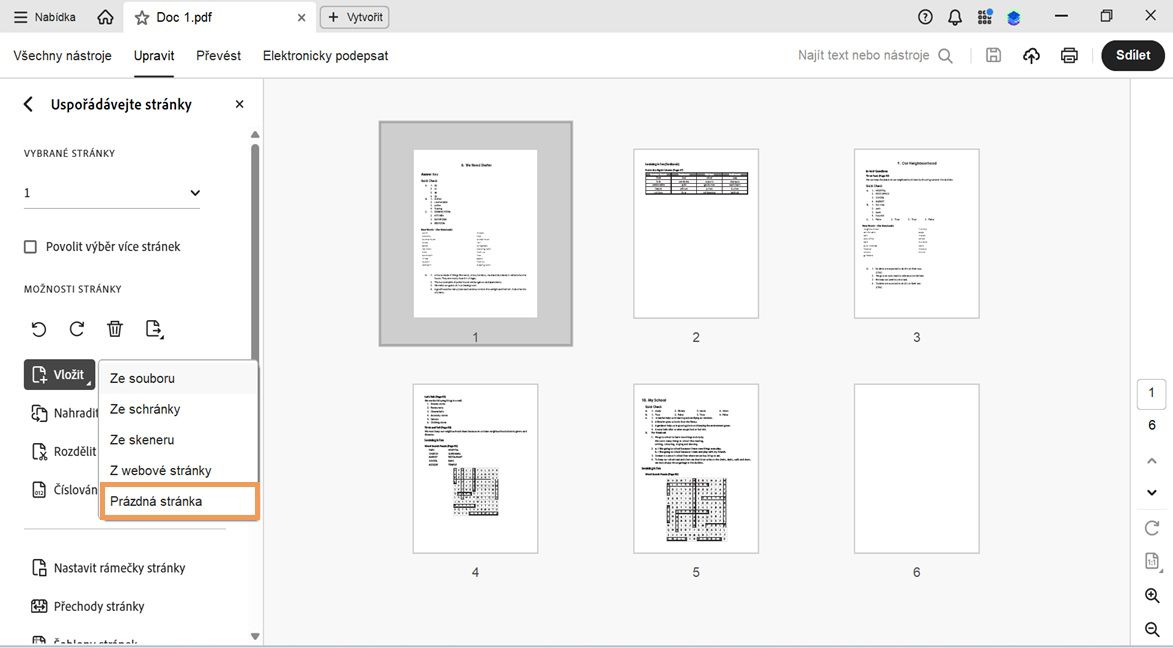Go to previous page up chevron

tap(1152, 461)
